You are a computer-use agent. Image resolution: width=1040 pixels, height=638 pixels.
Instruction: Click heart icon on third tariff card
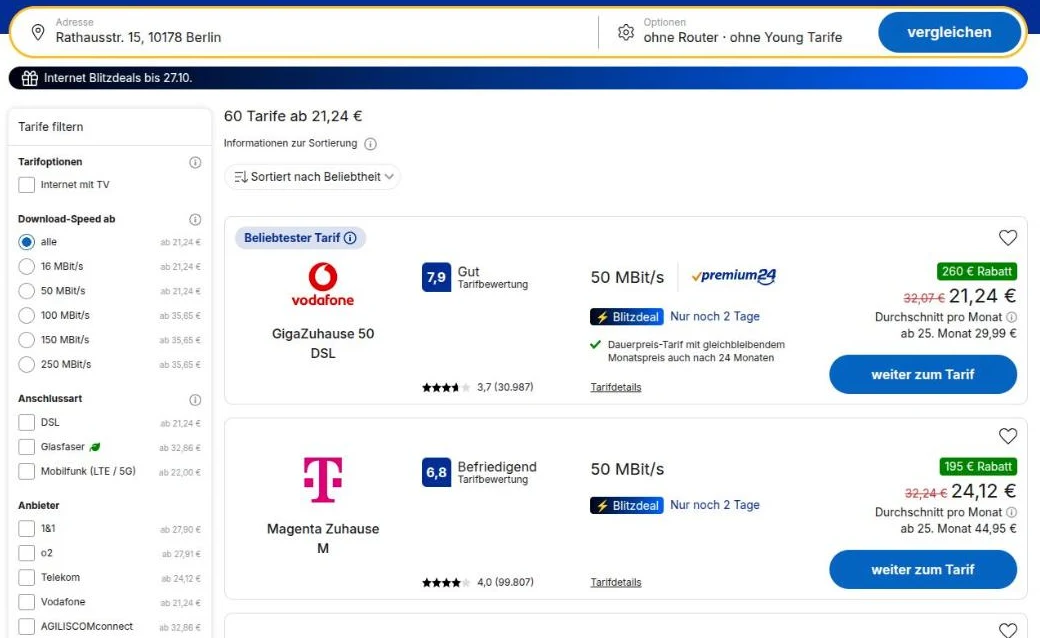[1008, 630]
